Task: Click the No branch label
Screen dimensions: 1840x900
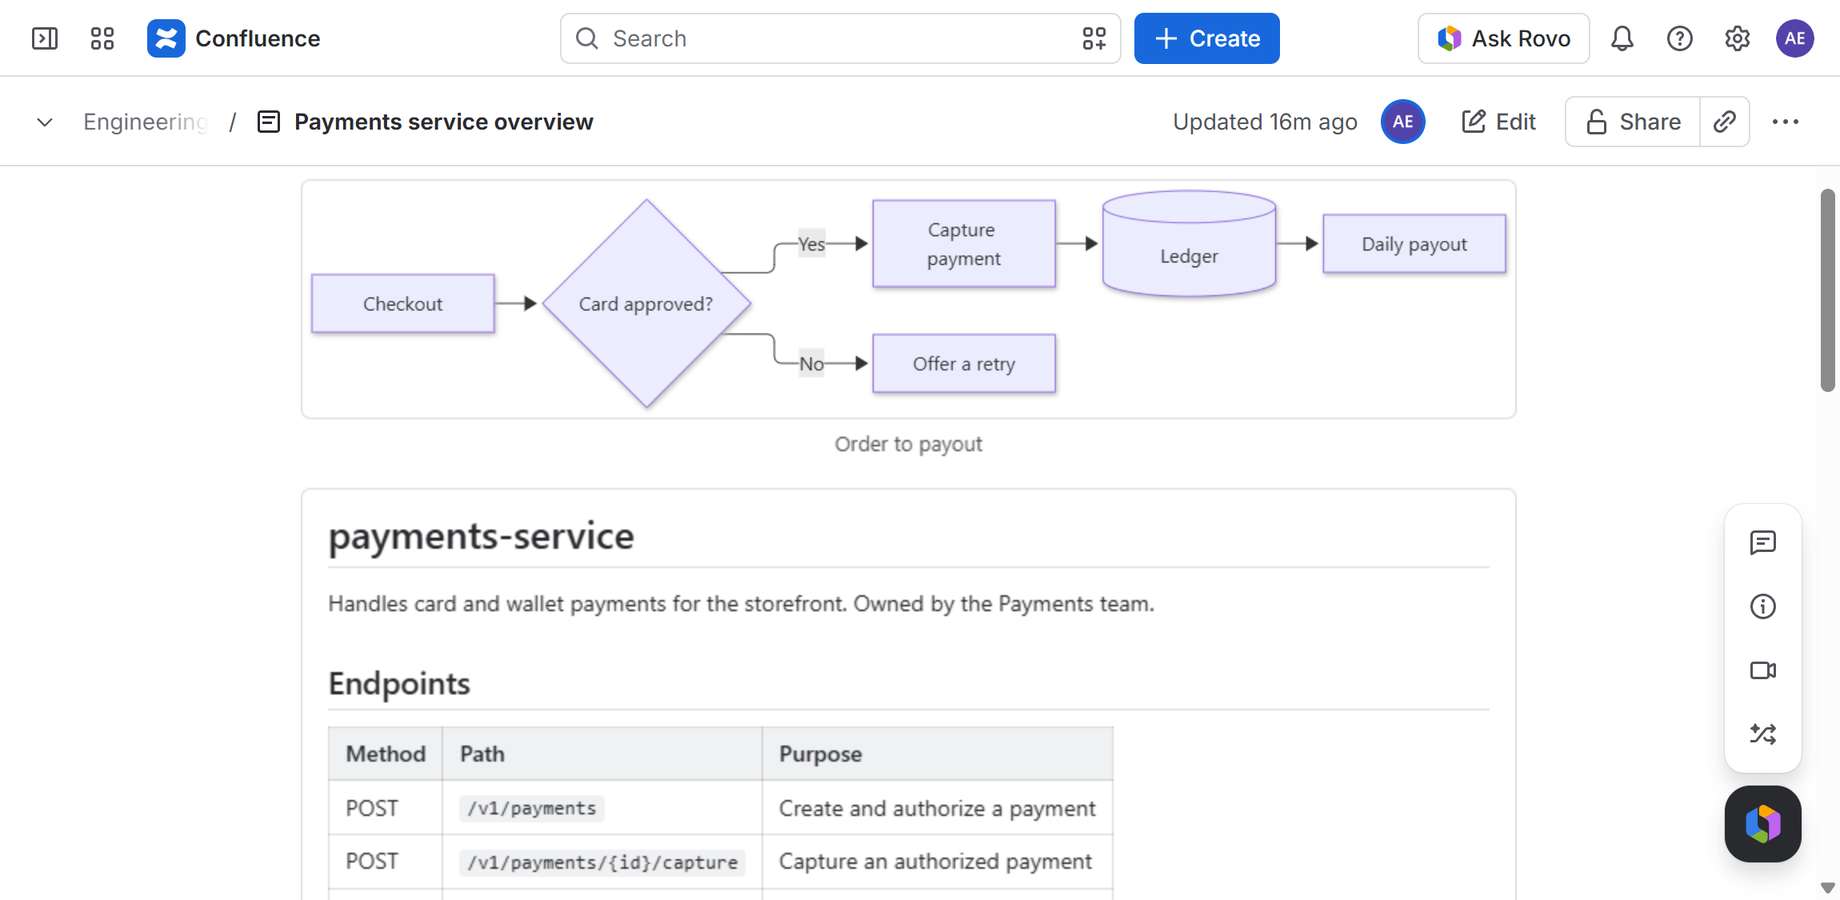Action: 812,364
